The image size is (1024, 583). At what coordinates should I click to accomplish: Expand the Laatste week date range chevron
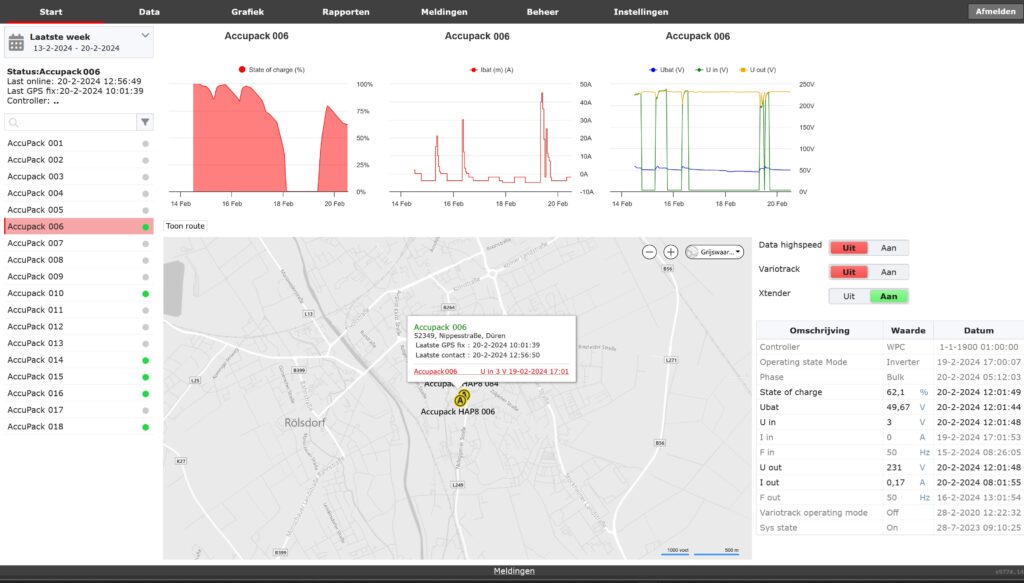click(x=145, y=35)
